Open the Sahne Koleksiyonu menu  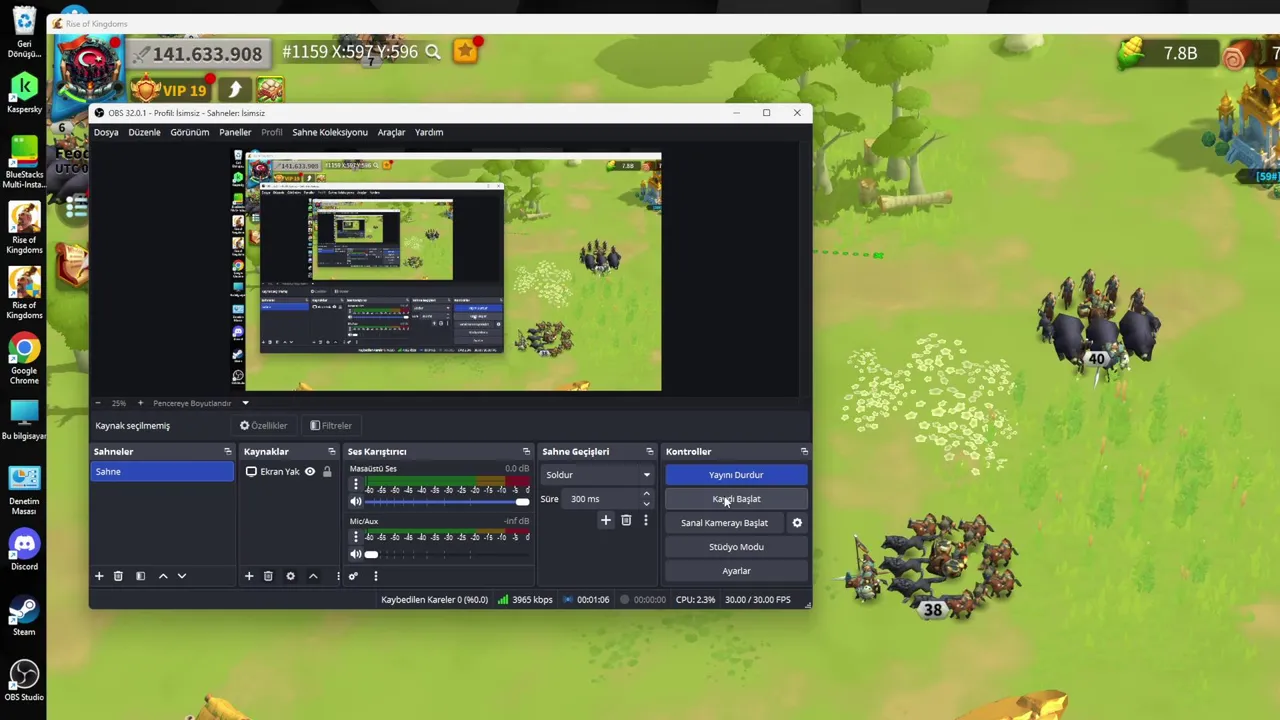(330, 132)
